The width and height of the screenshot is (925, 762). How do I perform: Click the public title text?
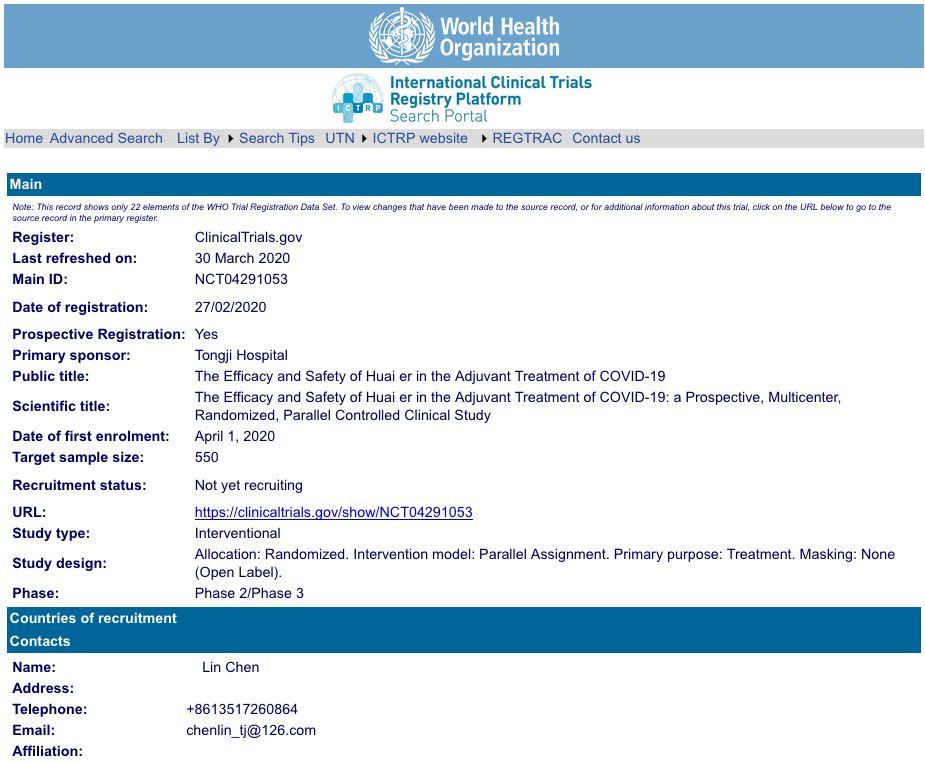(430, 376)
